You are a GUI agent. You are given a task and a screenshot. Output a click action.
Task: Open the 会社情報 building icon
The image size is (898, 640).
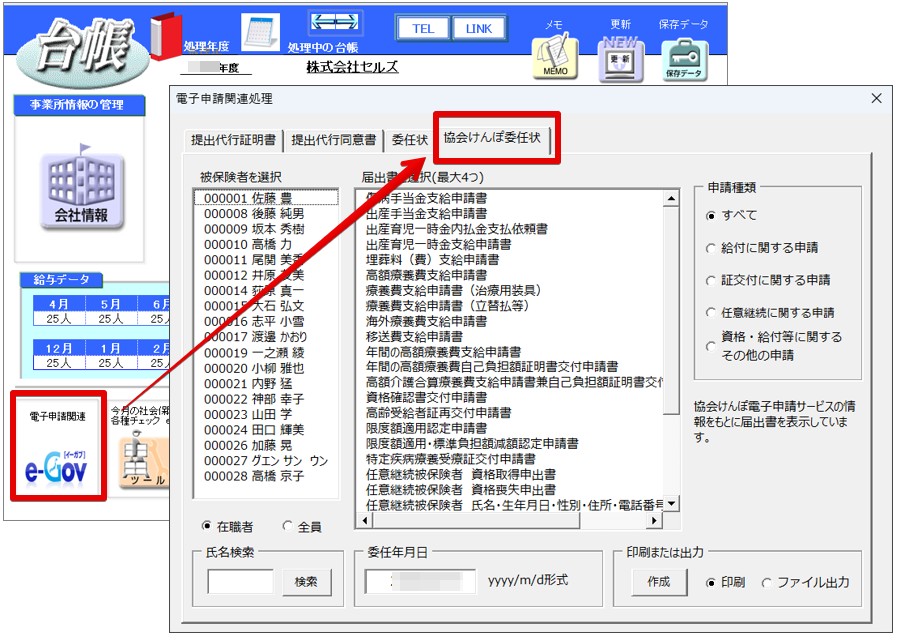tap(81, 188)
